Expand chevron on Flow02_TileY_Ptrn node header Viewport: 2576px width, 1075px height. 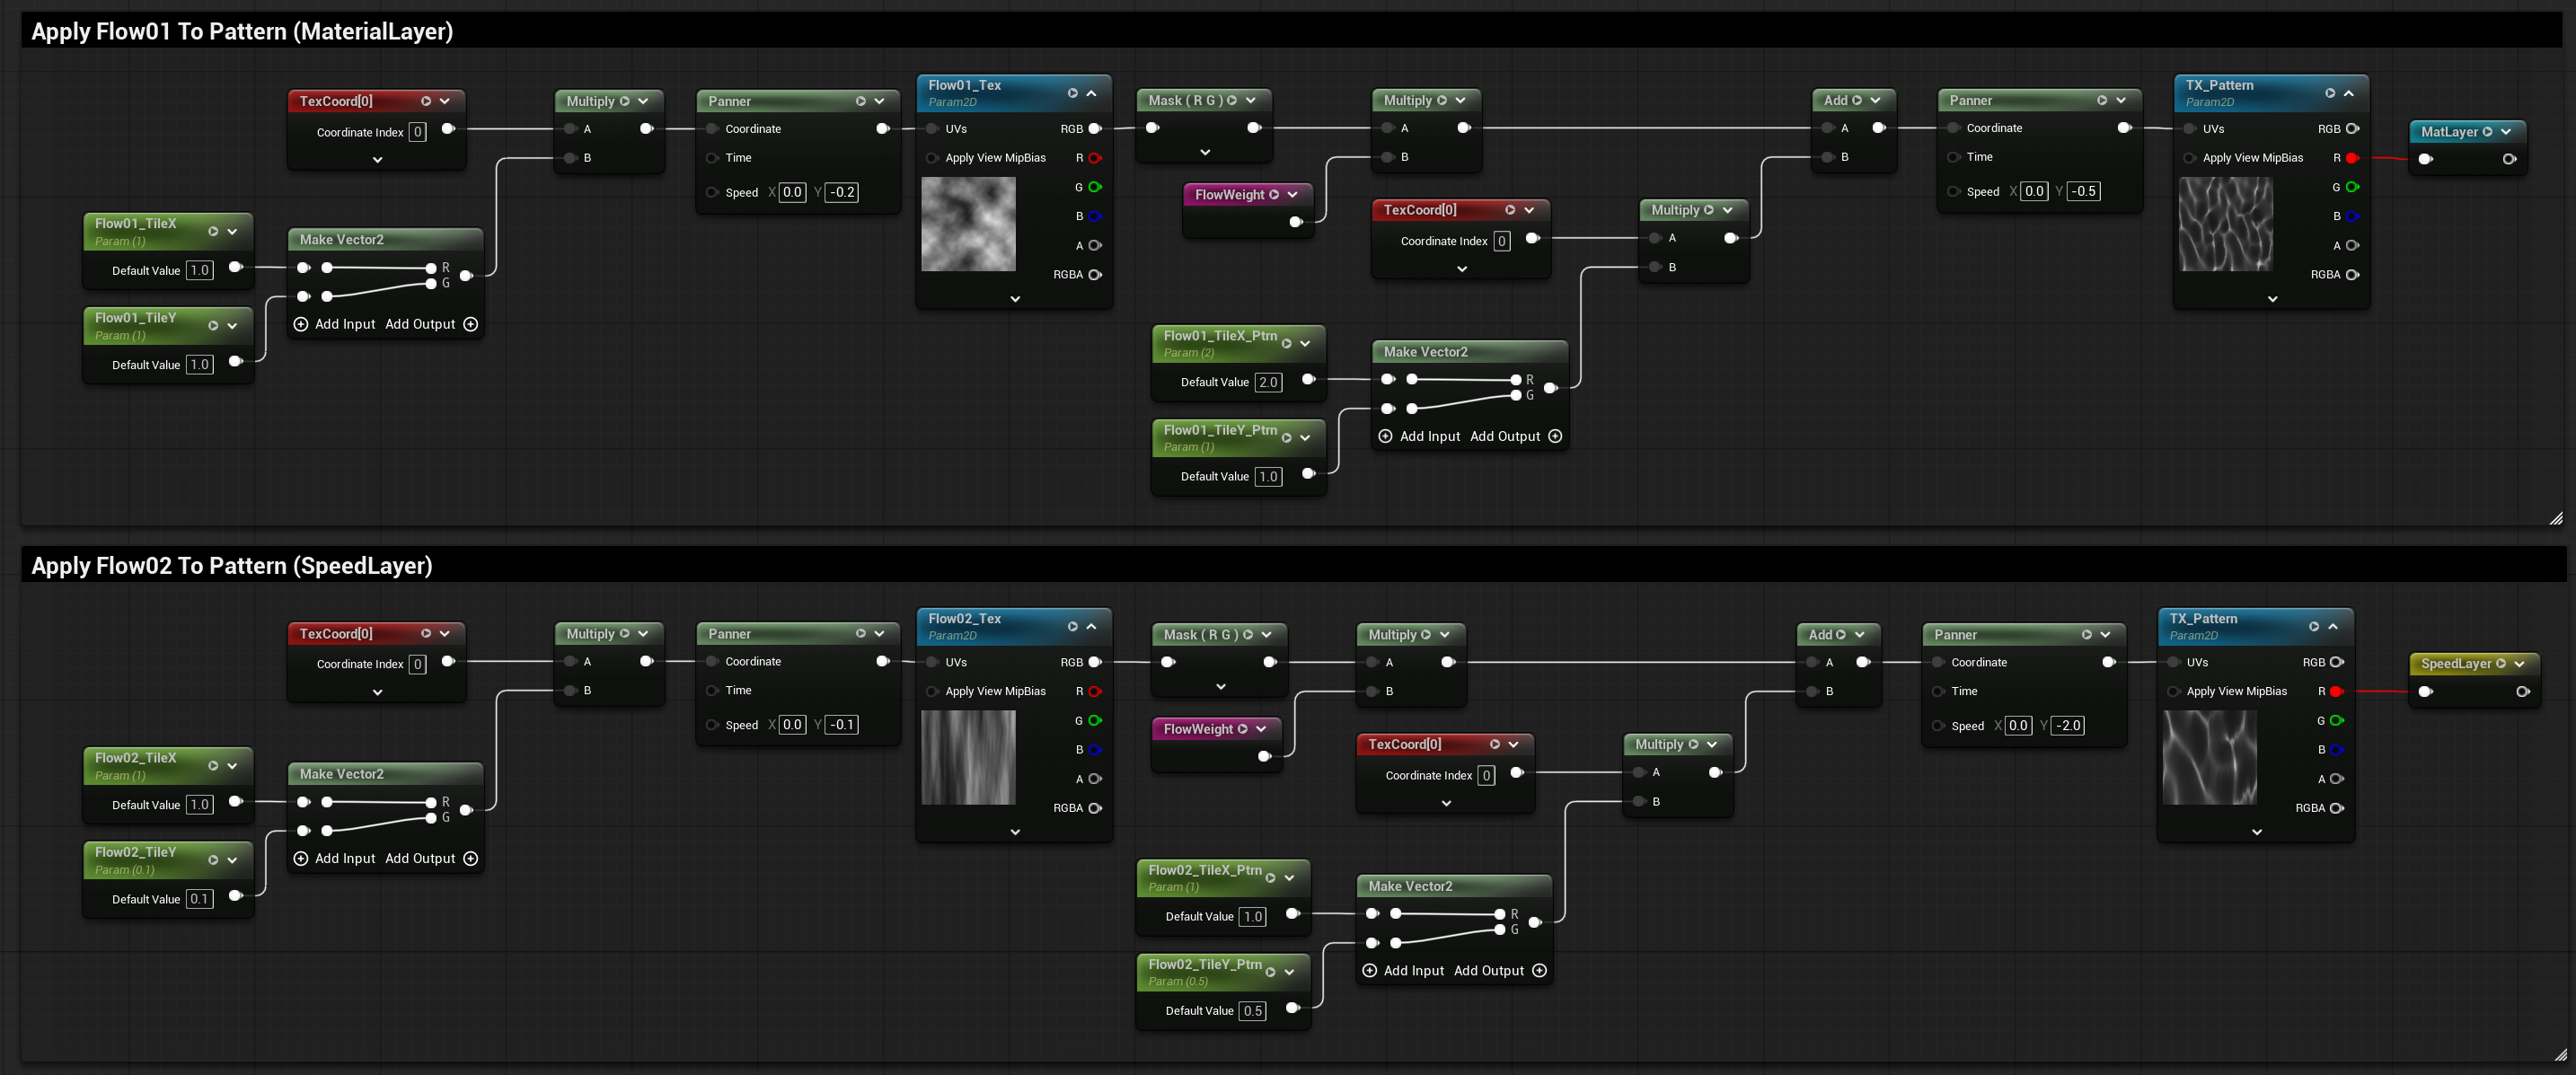1290,972
